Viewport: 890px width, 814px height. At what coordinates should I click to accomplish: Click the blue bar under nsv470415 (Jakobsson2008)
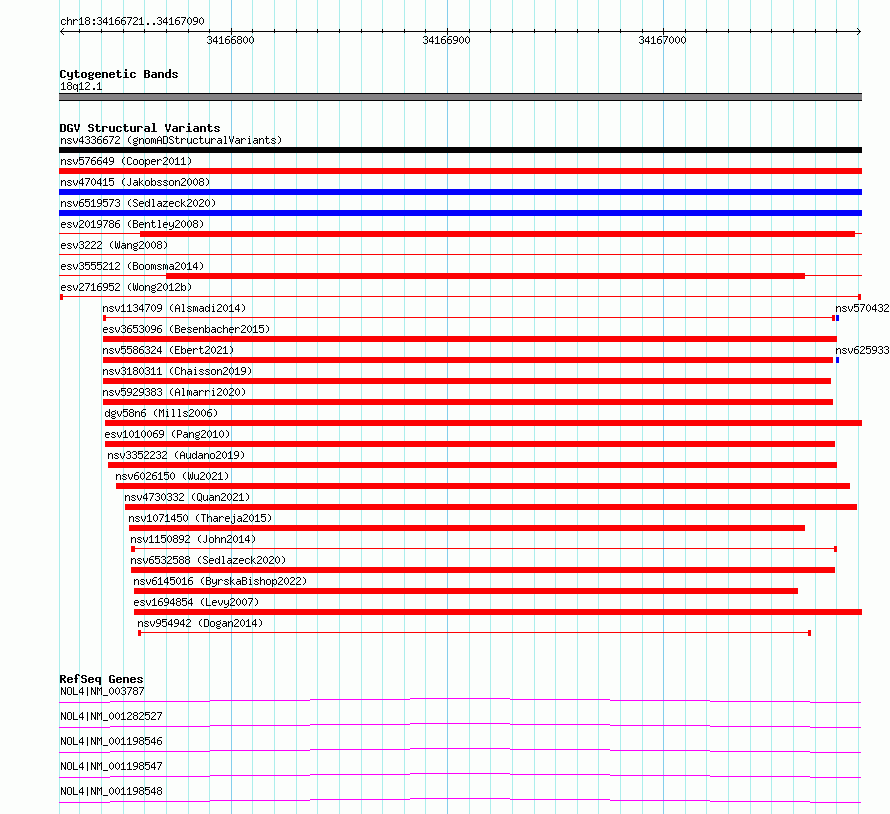[460, 192]
